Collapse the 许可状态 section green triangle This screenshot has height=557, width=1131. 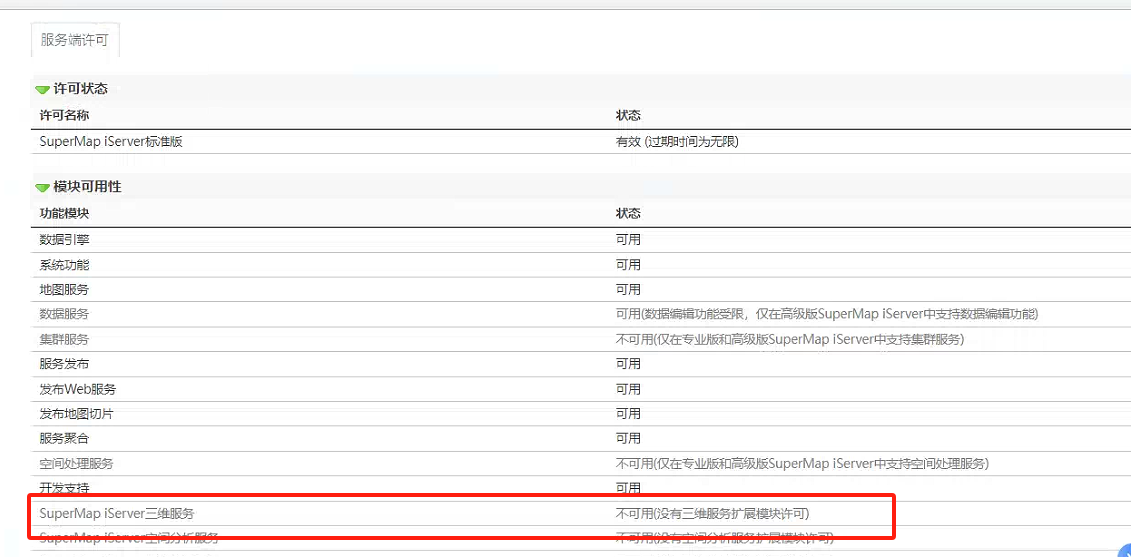(x=43, y=89)
